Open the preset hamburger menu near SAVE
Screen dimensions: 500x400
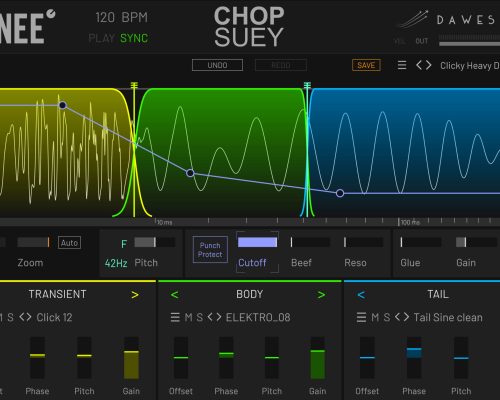[402, 65]
